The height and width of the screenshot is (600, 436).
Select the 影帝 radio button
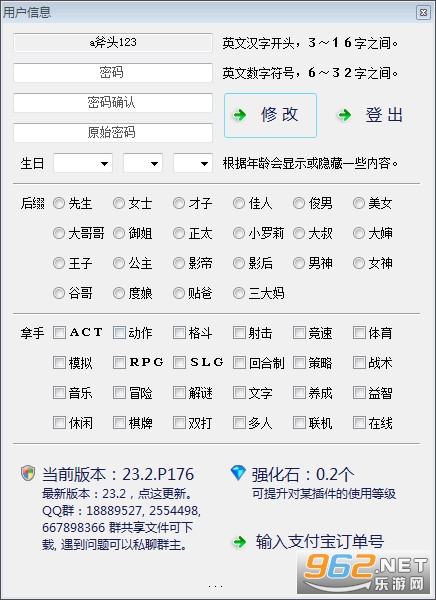pos(179,263)
